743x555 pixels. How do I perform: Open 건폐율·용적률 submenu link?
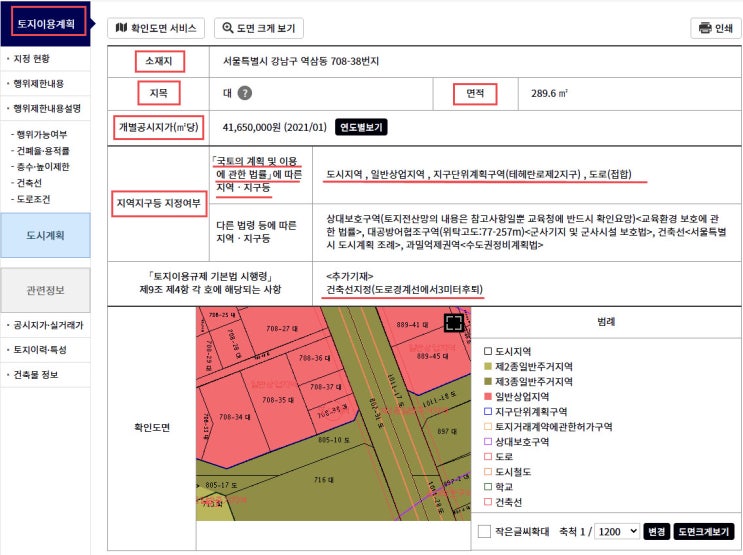click(41, 151)
